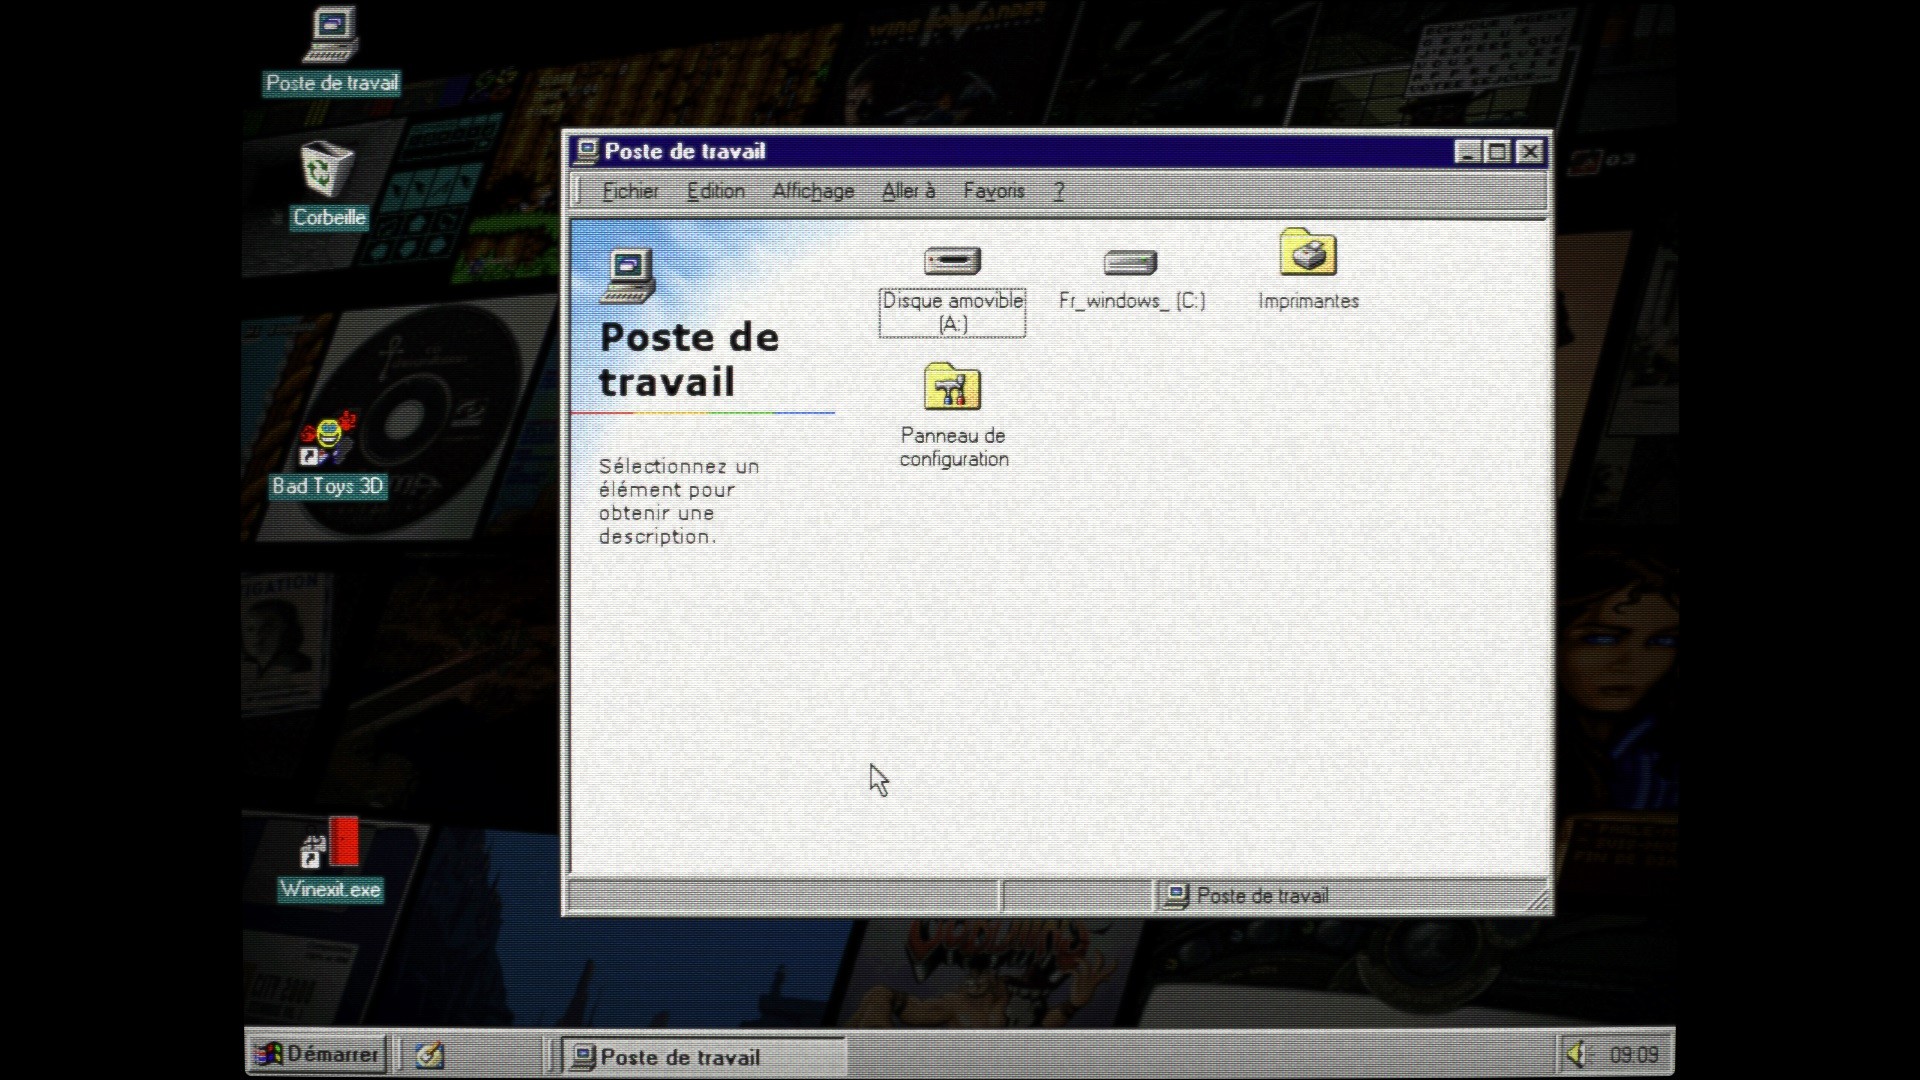Open the Affichage menu
Viewport: 1920px width, 1080px height.
click(x=813, y=191)
